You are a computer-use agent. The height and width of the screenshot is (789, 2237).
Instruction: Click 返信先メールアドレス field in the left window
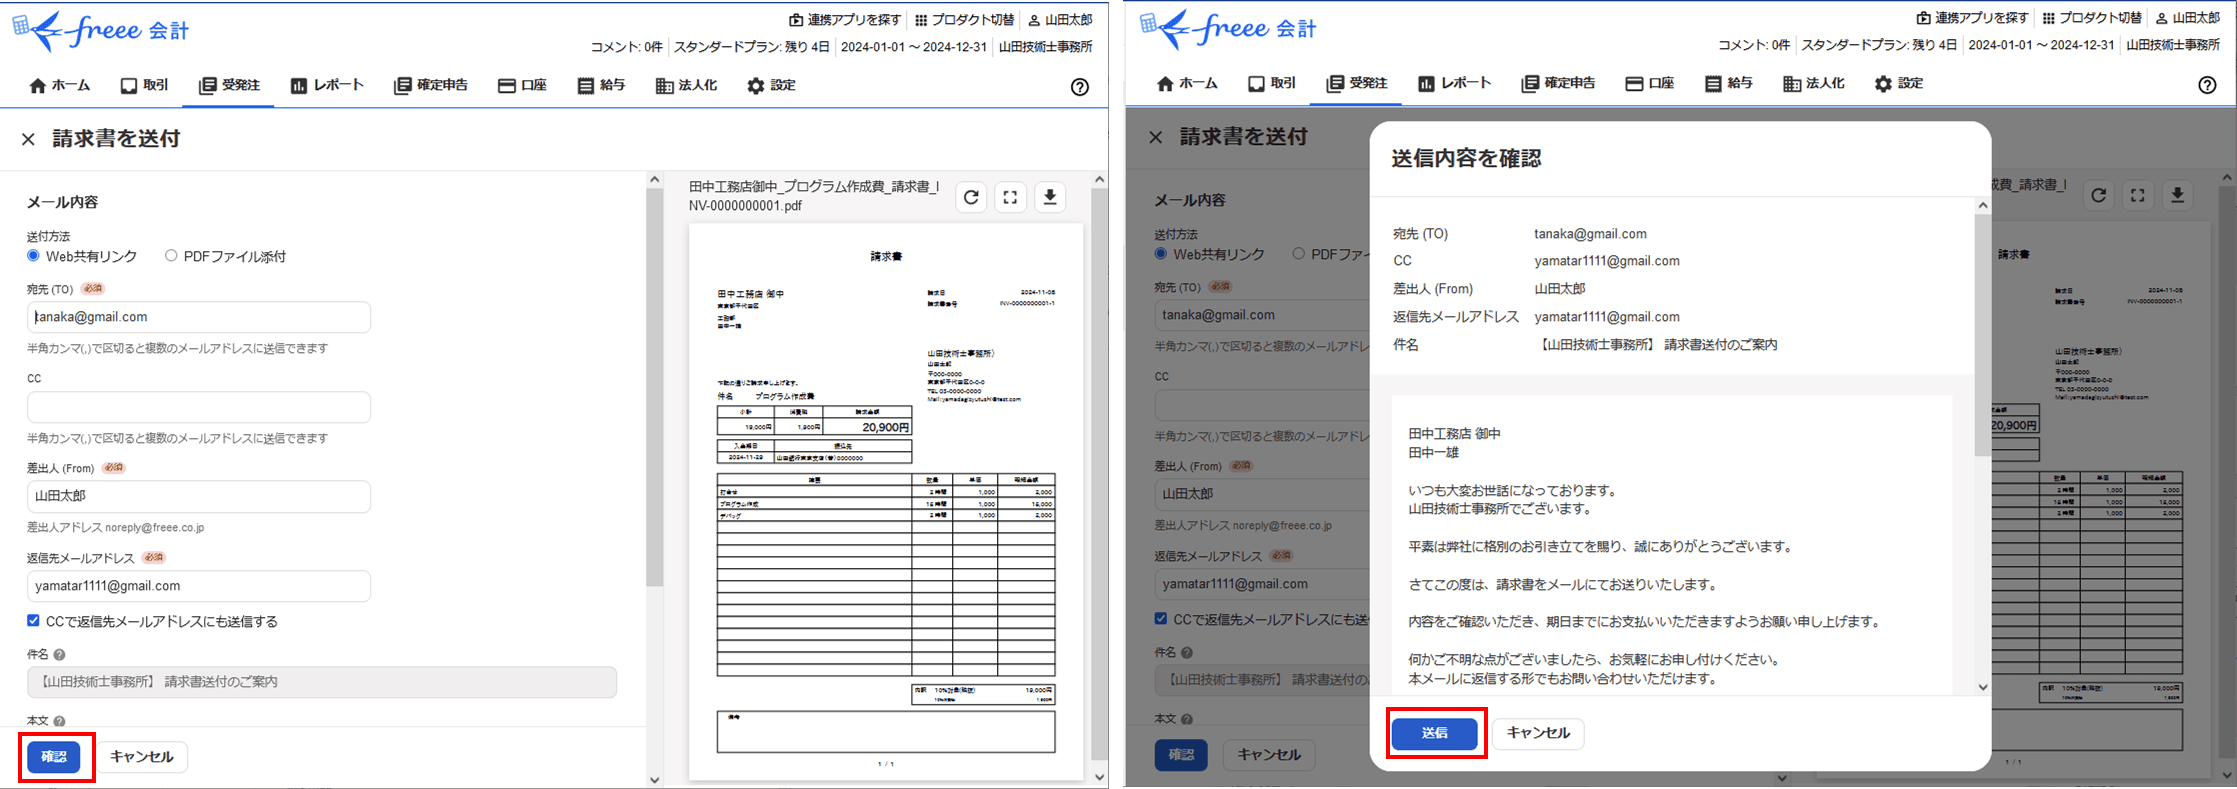point(199,586)
